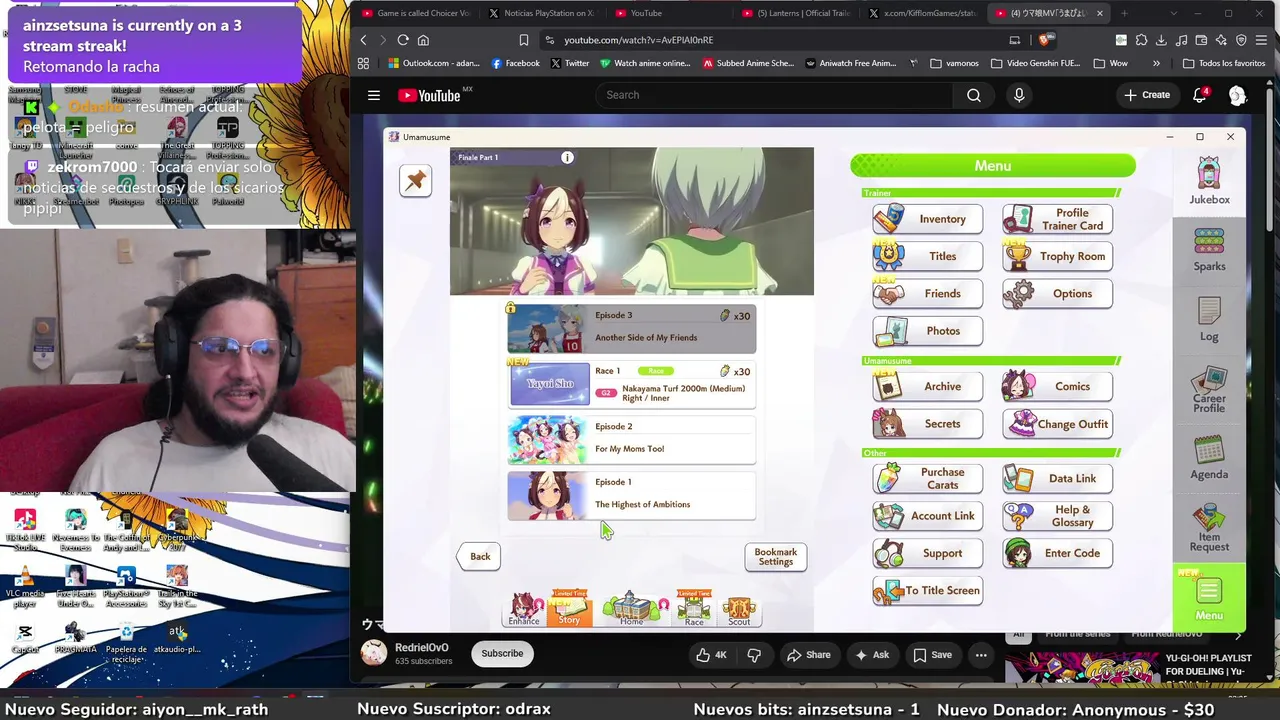
Task: Open Inventory in the Umamusume menu
Action: 927,219
